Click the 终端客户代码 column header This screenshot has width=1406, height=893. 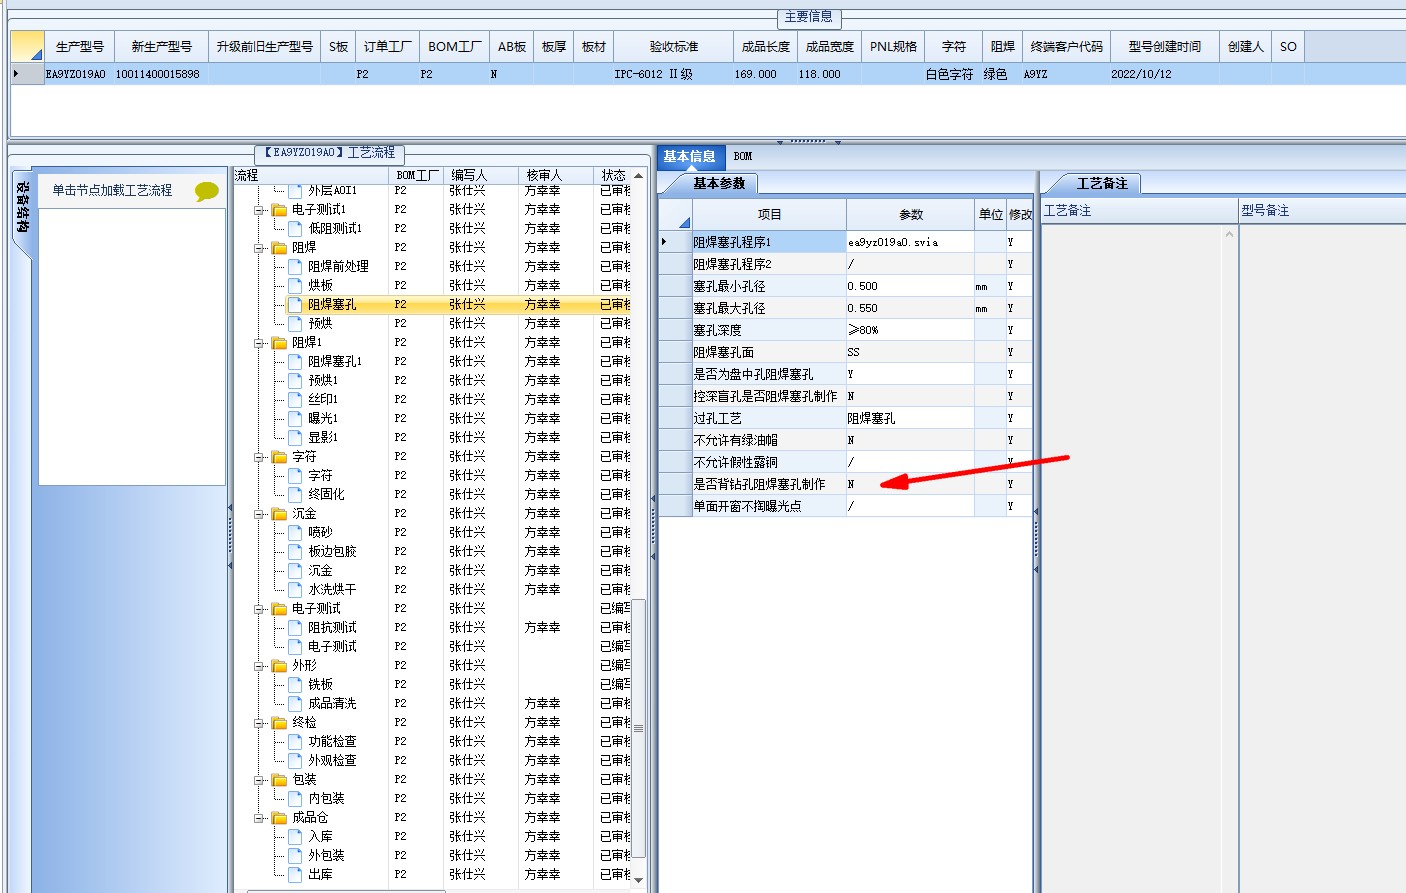point(1066,47)
